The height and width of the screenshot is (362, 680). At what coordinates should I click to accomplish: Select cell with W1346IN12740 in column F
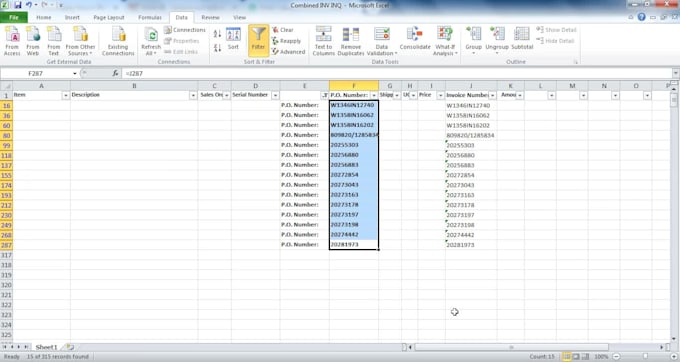354,105
